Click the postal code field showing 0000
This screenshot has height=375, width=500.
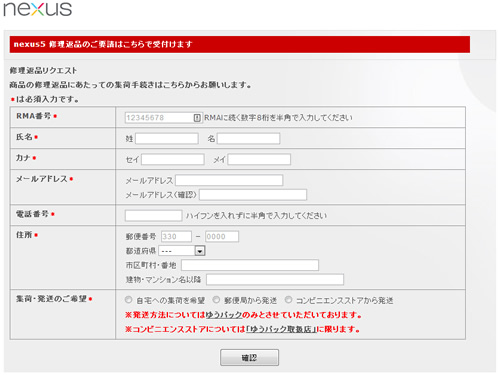click(x=222, y=237)
